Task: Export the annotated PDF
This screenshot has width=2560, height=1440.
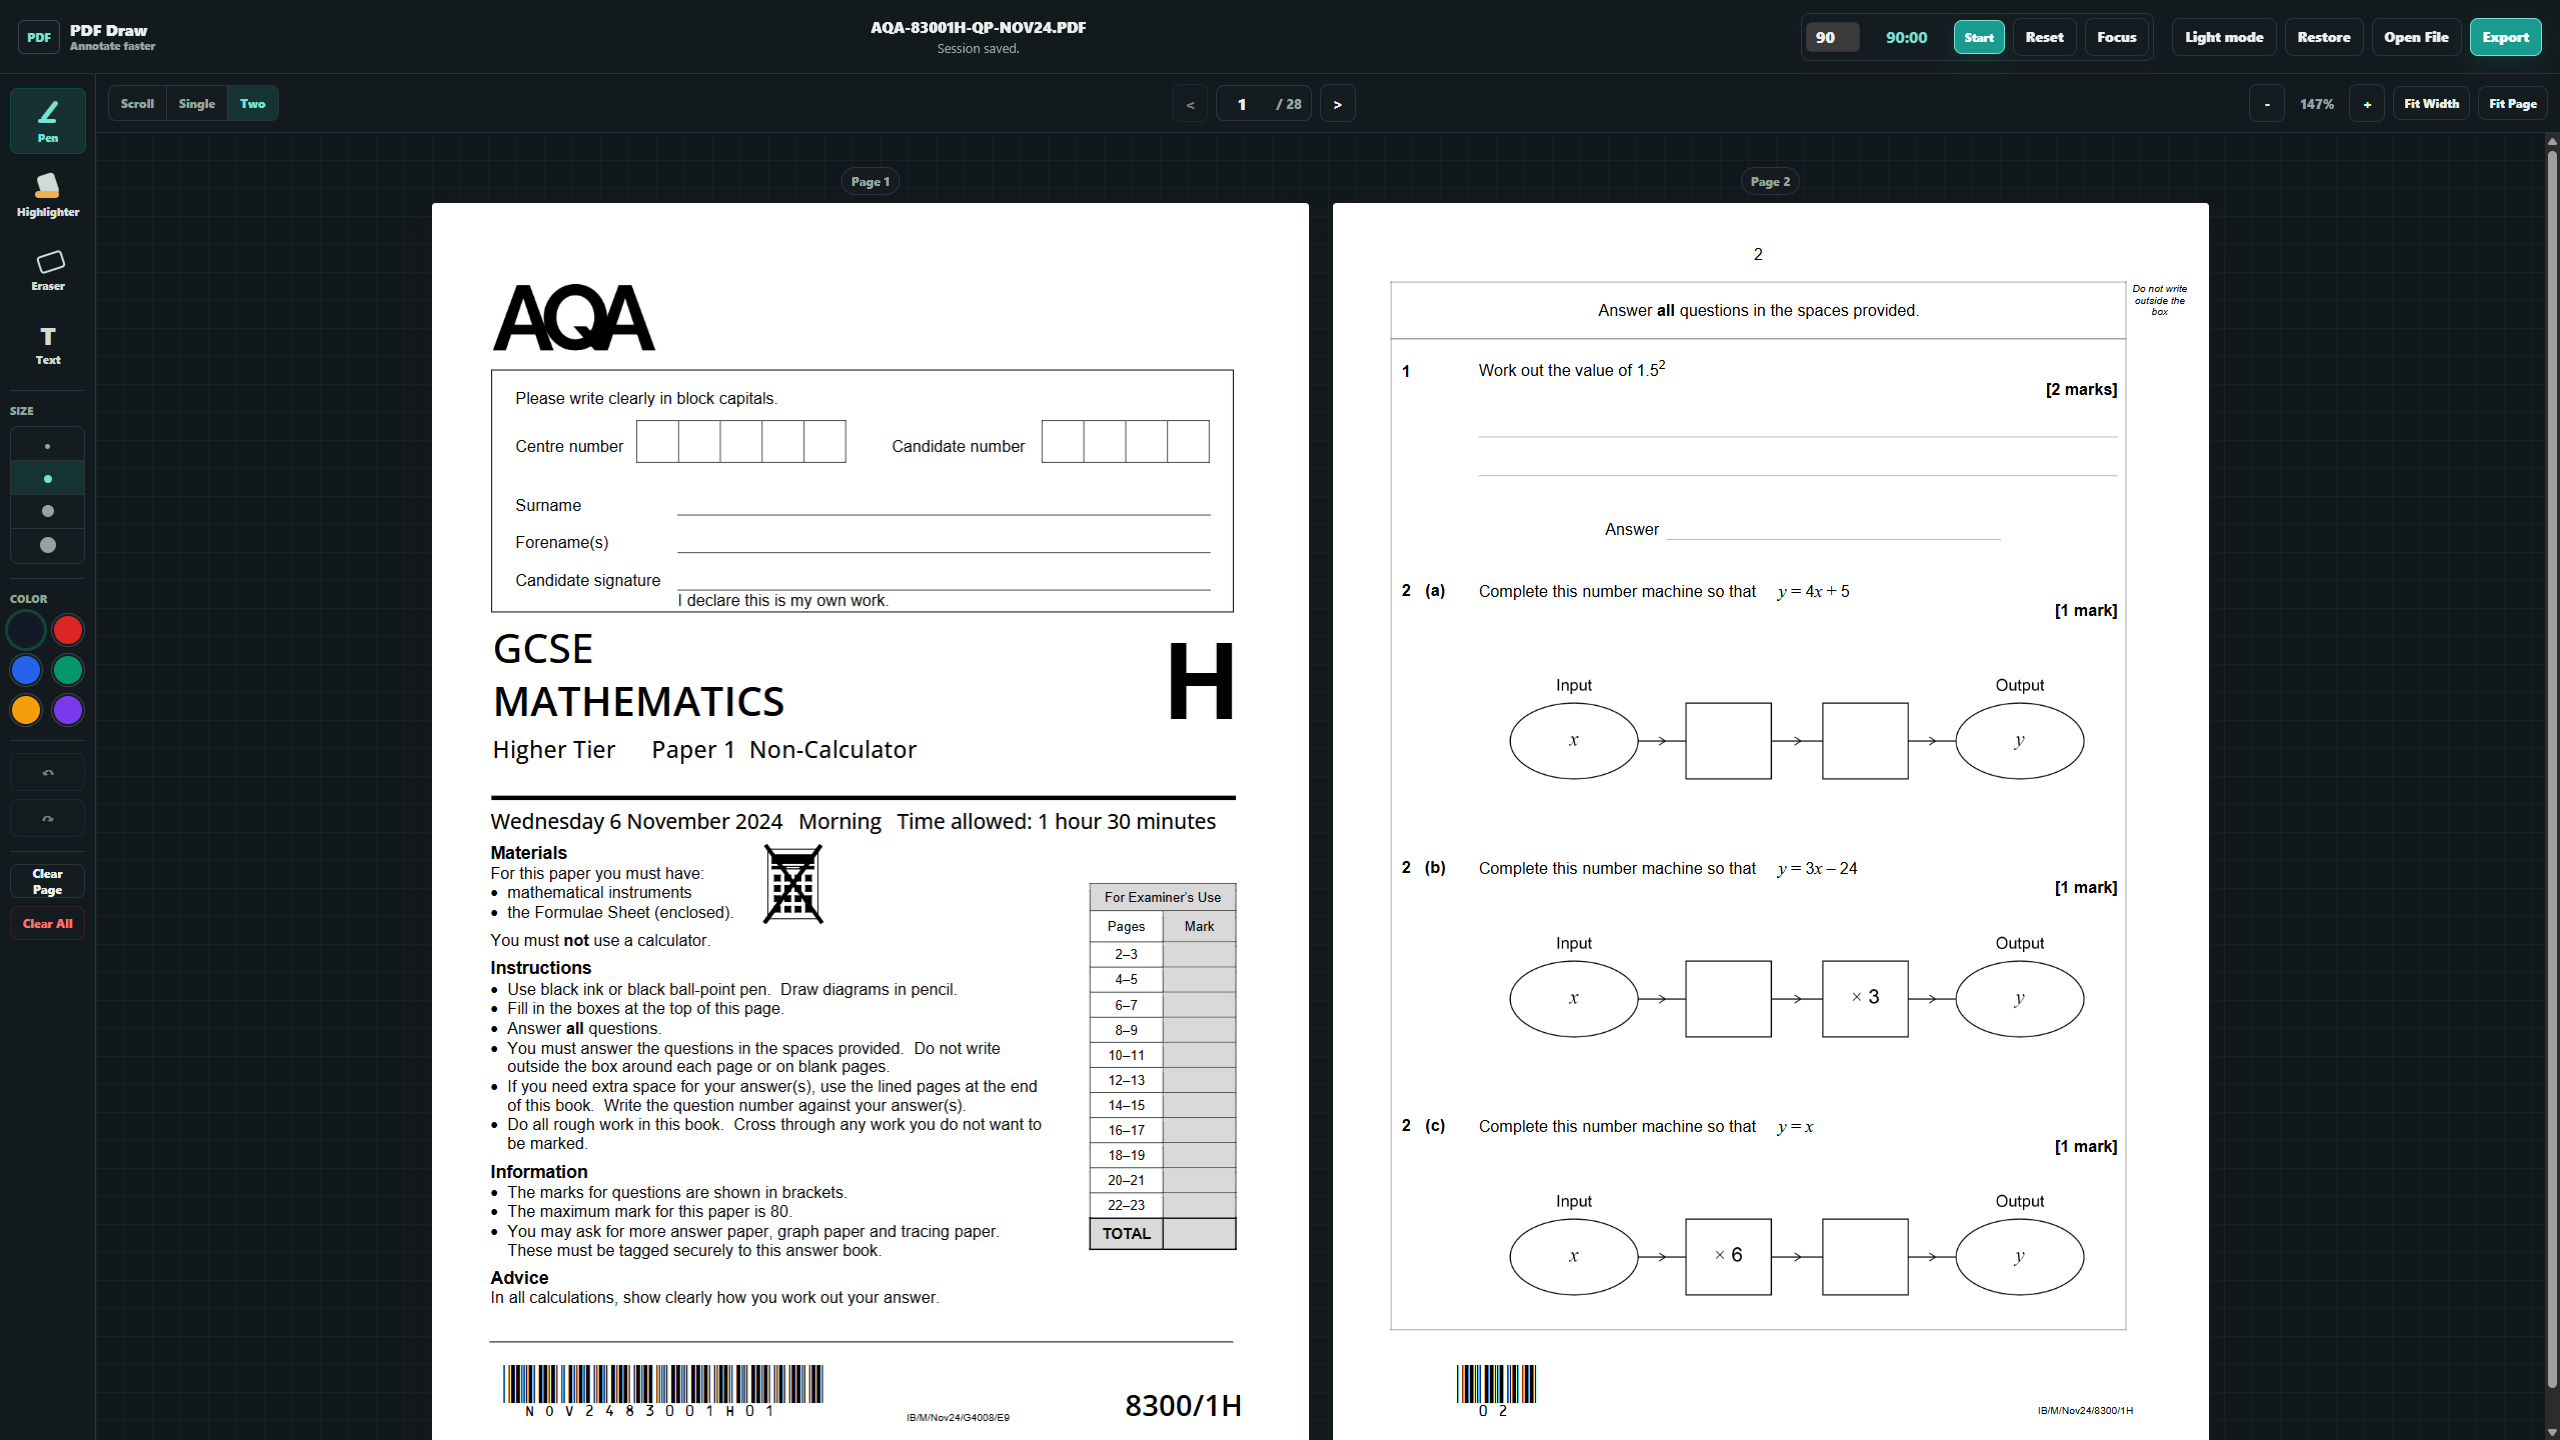Action: (2505, 36)
